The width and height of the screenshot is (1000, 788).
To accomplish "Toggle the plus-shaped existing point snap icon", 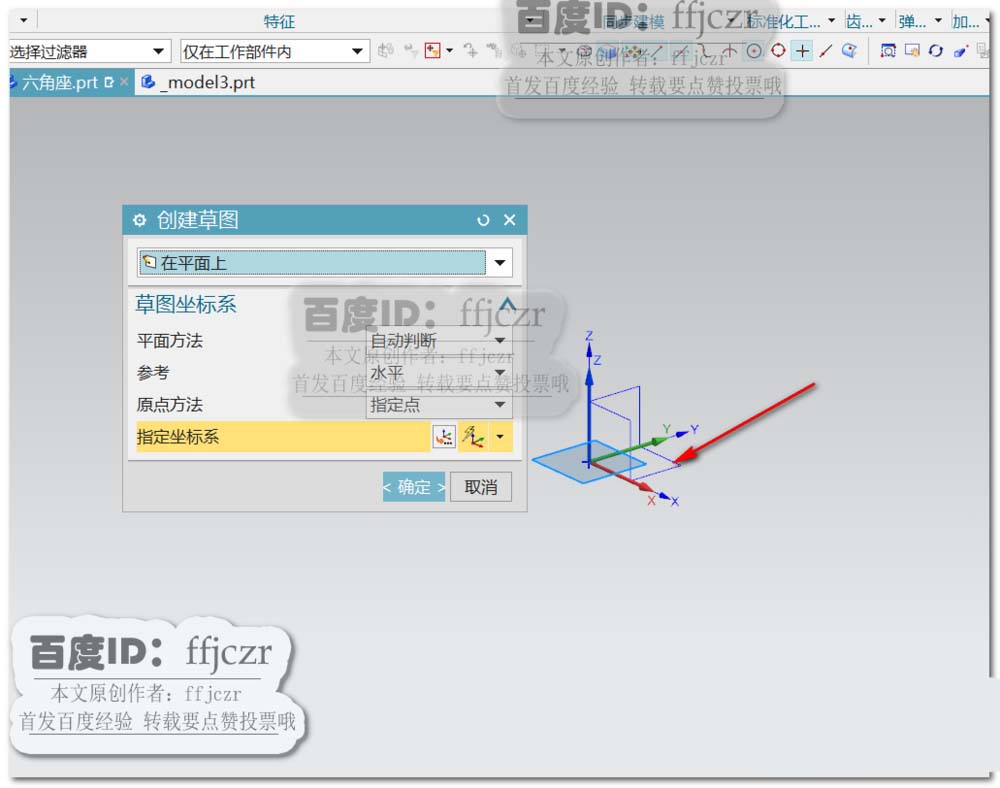I will pyautogui.click(x=802, y=51).
